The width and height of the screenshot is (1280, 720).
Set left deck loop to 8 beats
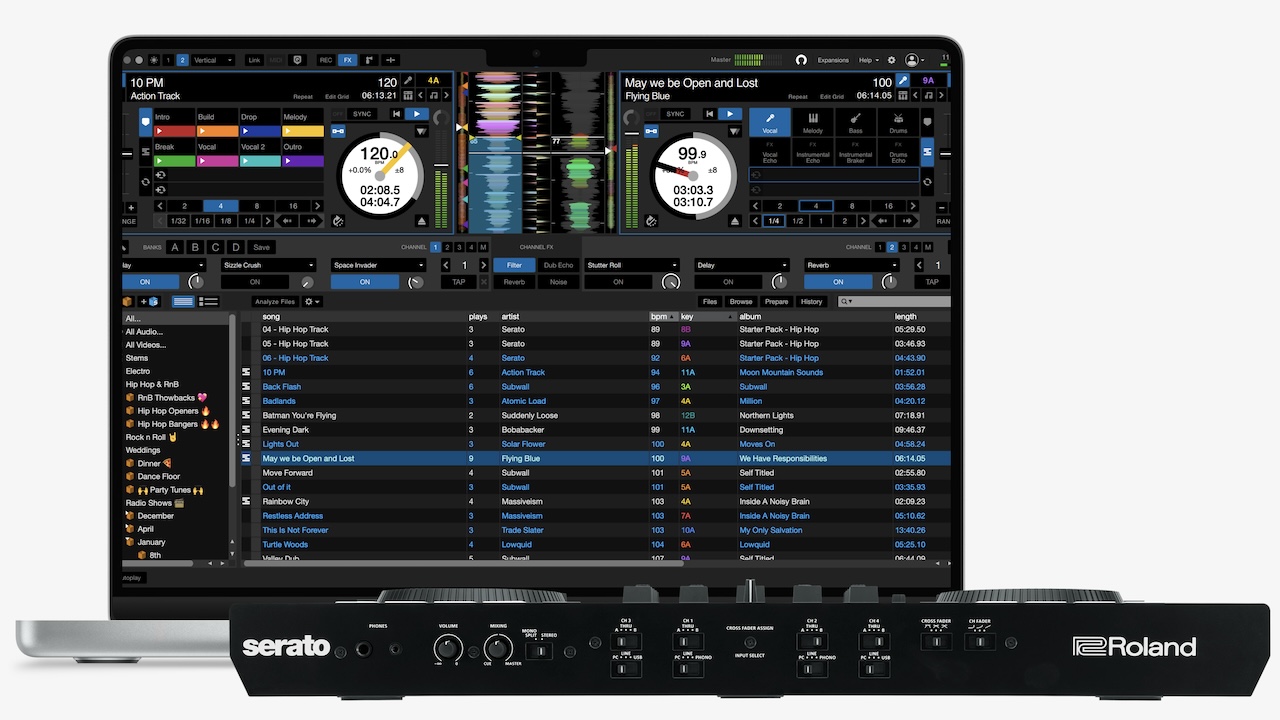click(256, 206)
